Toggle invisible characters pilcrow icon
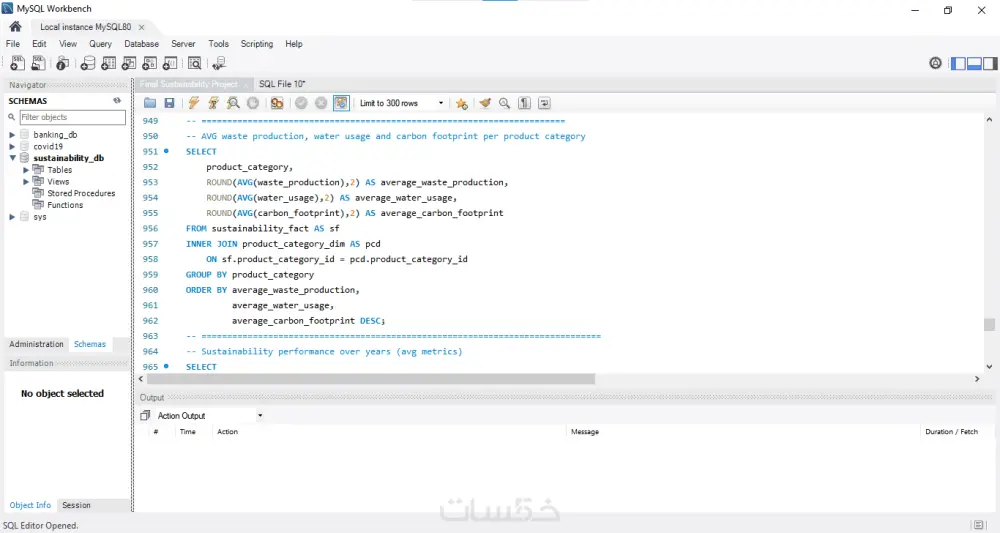The image size is (1000, 533). [x=524, y=103]
